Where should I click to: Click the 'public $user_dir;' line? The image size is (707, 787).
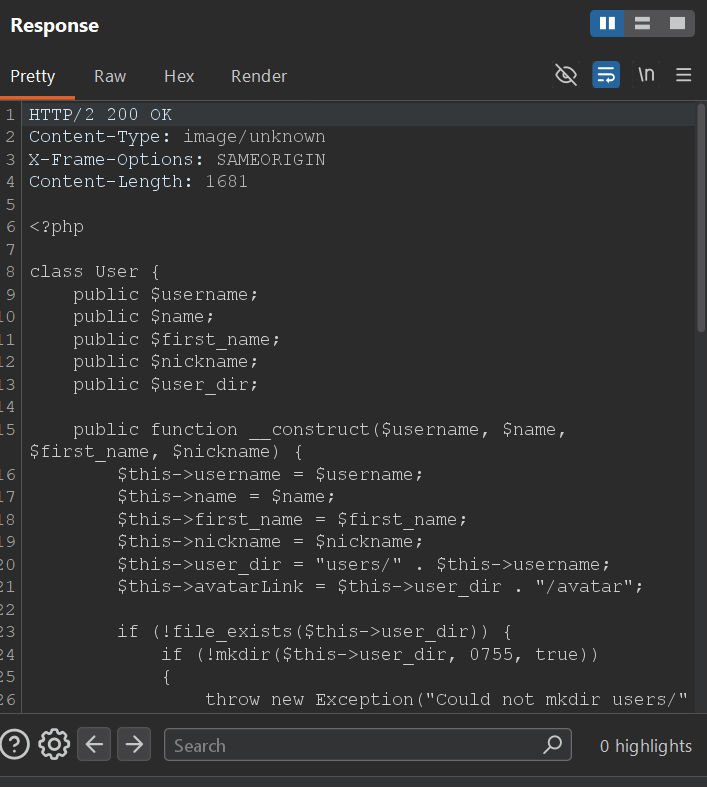tap(166, 385)
